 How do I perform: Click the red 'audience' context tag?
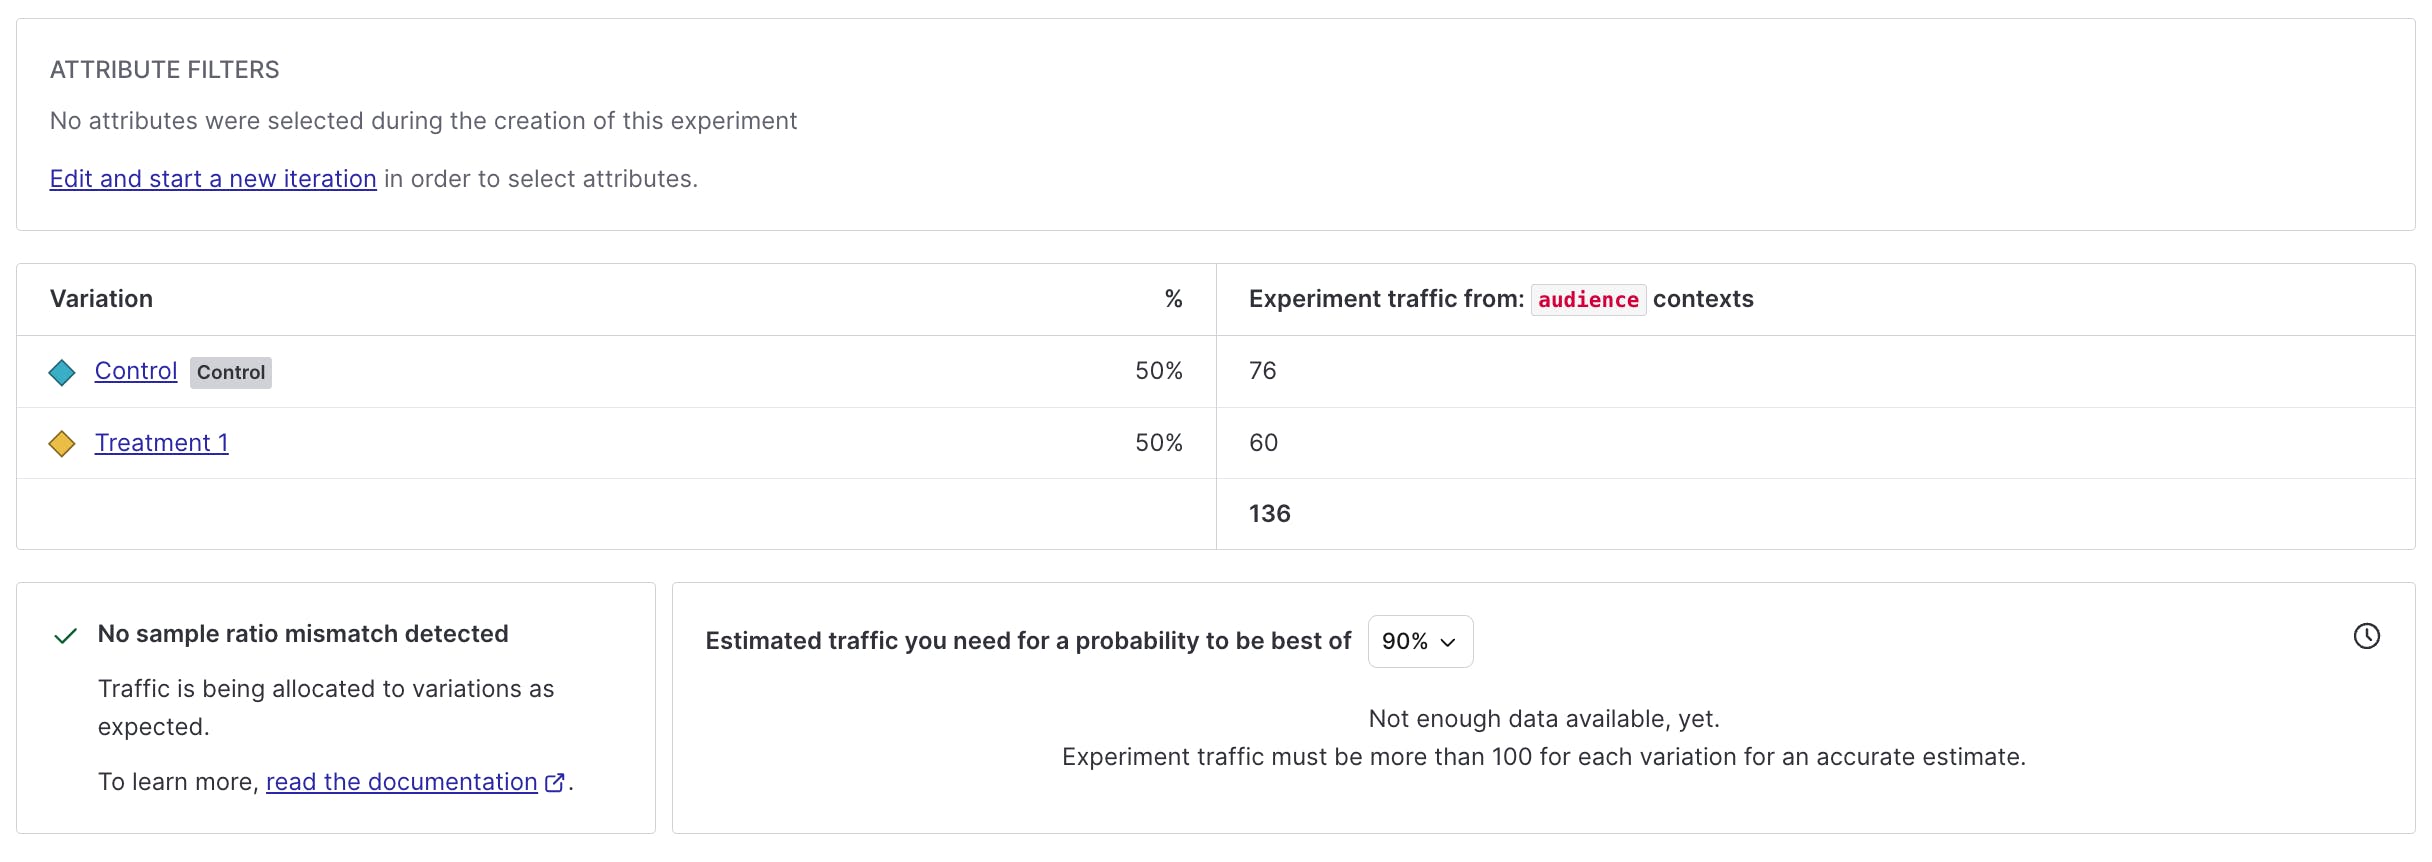point(1588,300)
